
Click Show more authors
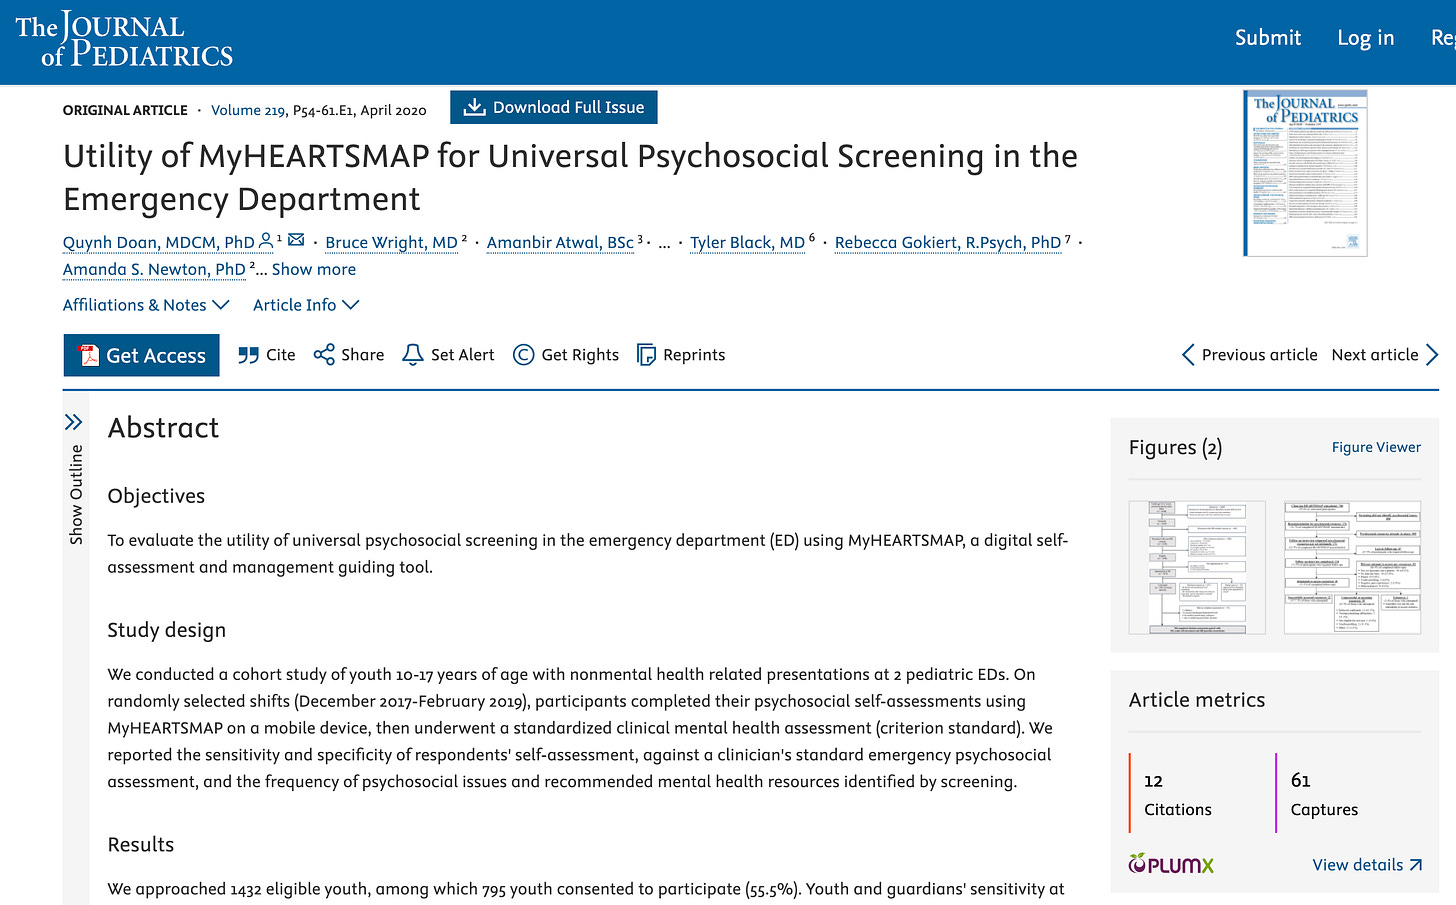pyautogui.click(x=313, y=270)
